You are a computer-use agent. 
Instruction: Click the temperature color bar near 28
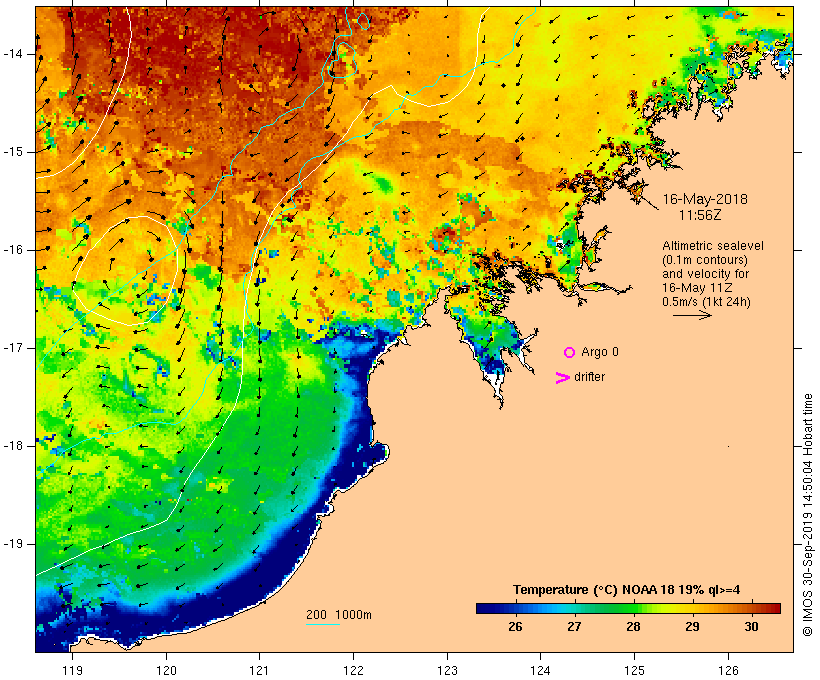coord(633,608)
